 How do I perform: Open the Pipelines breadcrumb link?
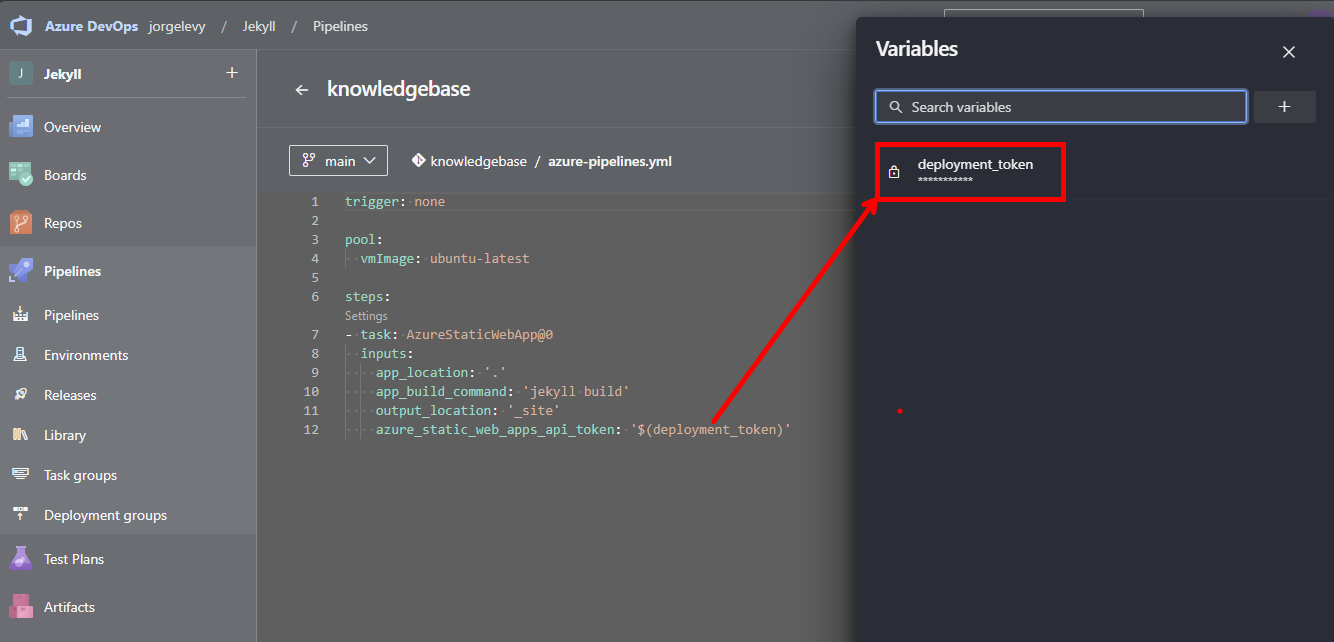[x=340, y=26]
